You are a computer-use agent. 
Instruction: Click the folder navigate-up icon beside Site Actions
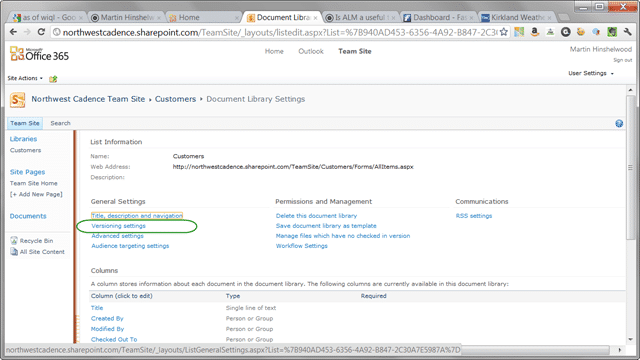[x=53, y=79]
